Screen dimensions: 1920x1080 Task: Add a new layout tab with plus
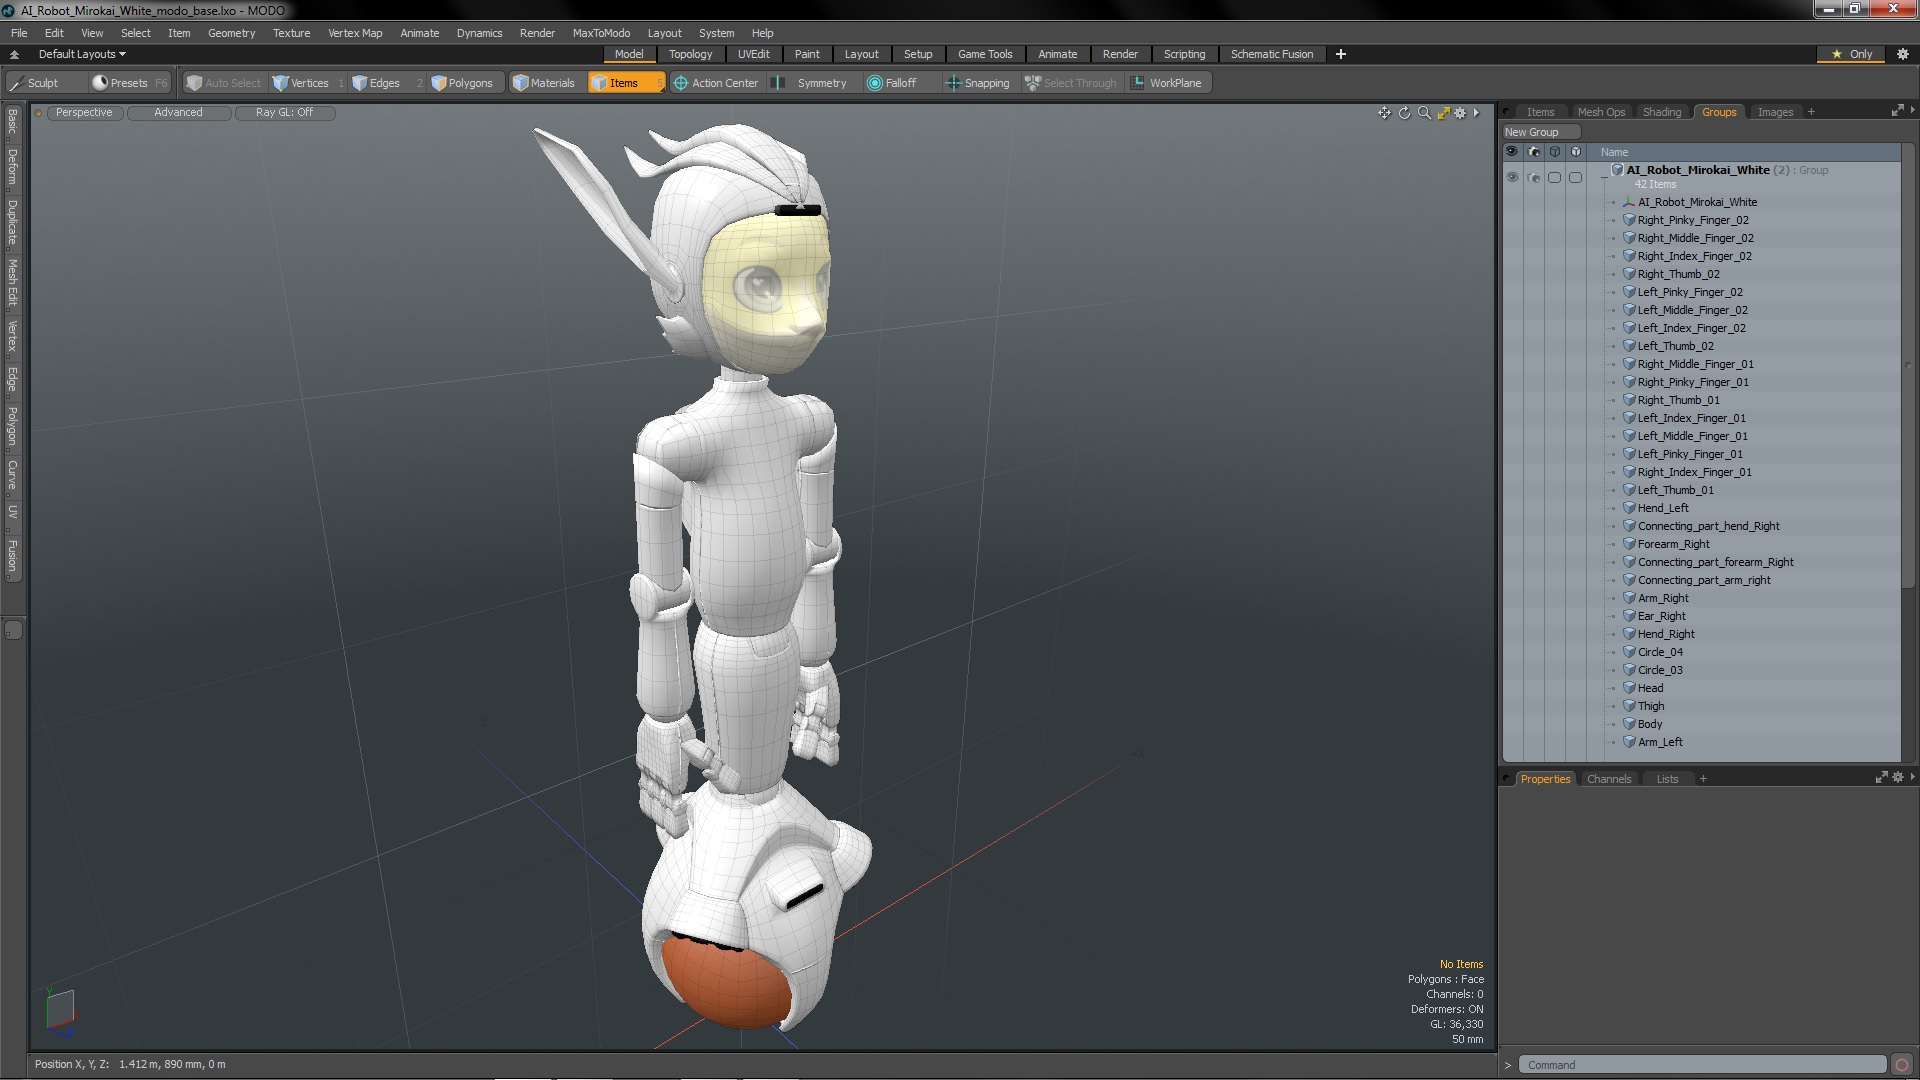1341,54
